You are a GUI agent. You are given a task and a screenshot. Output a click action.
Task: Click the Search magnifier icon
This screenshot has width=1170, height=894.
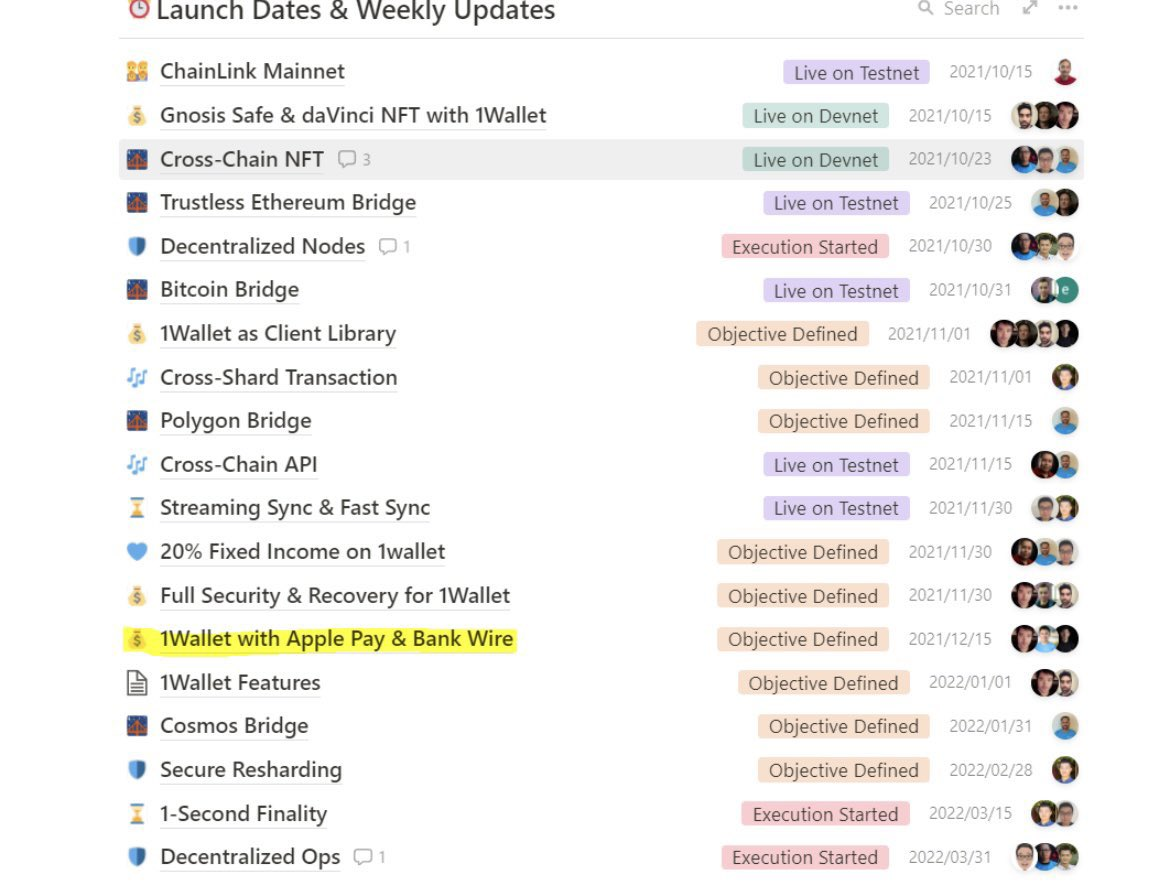click(x=925, y=9)
